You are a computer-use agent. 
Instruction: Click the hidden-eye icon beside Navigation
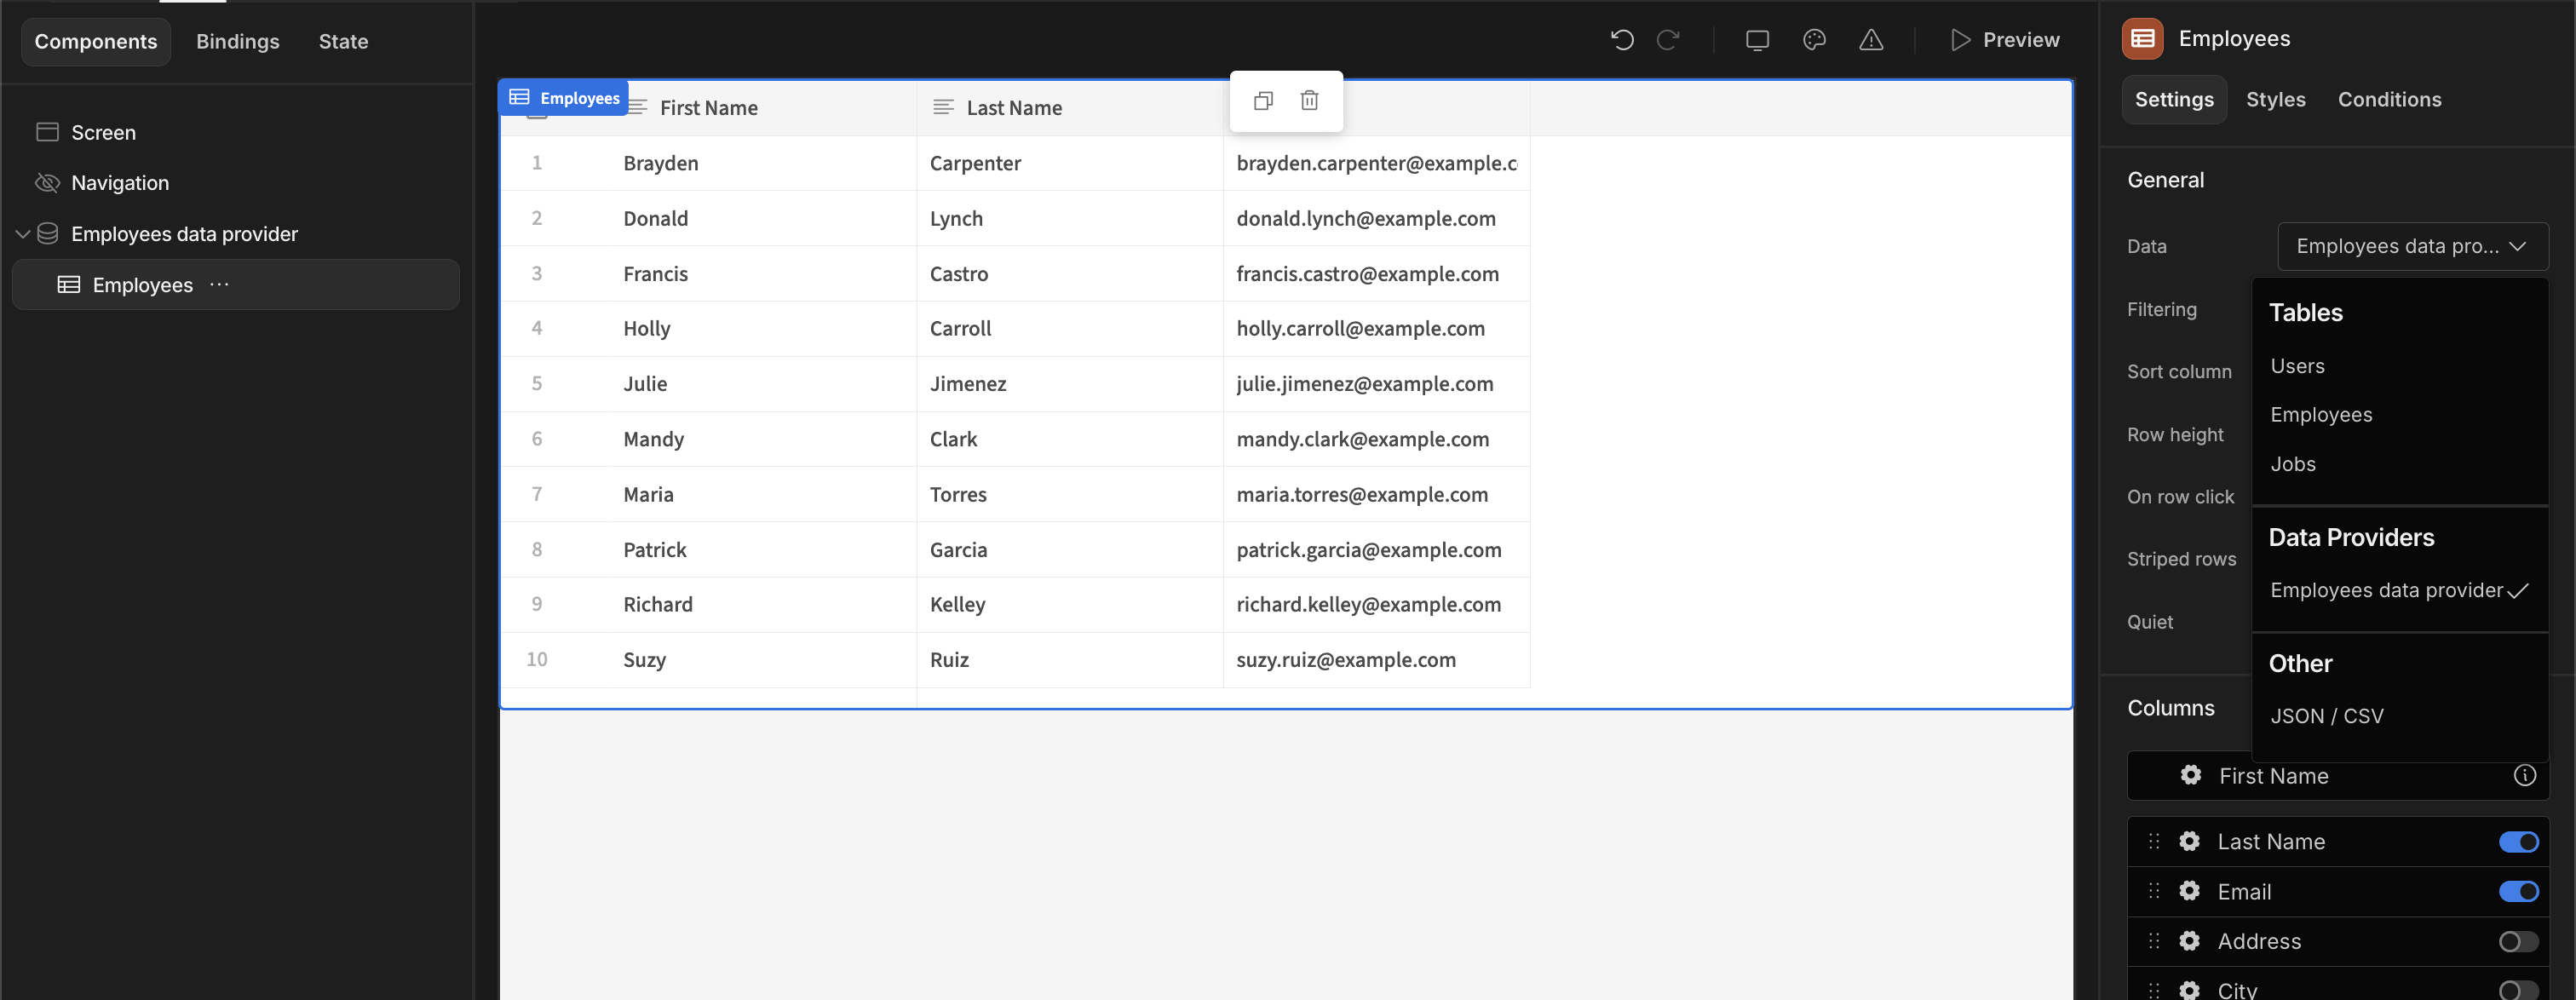pos(47,183)
